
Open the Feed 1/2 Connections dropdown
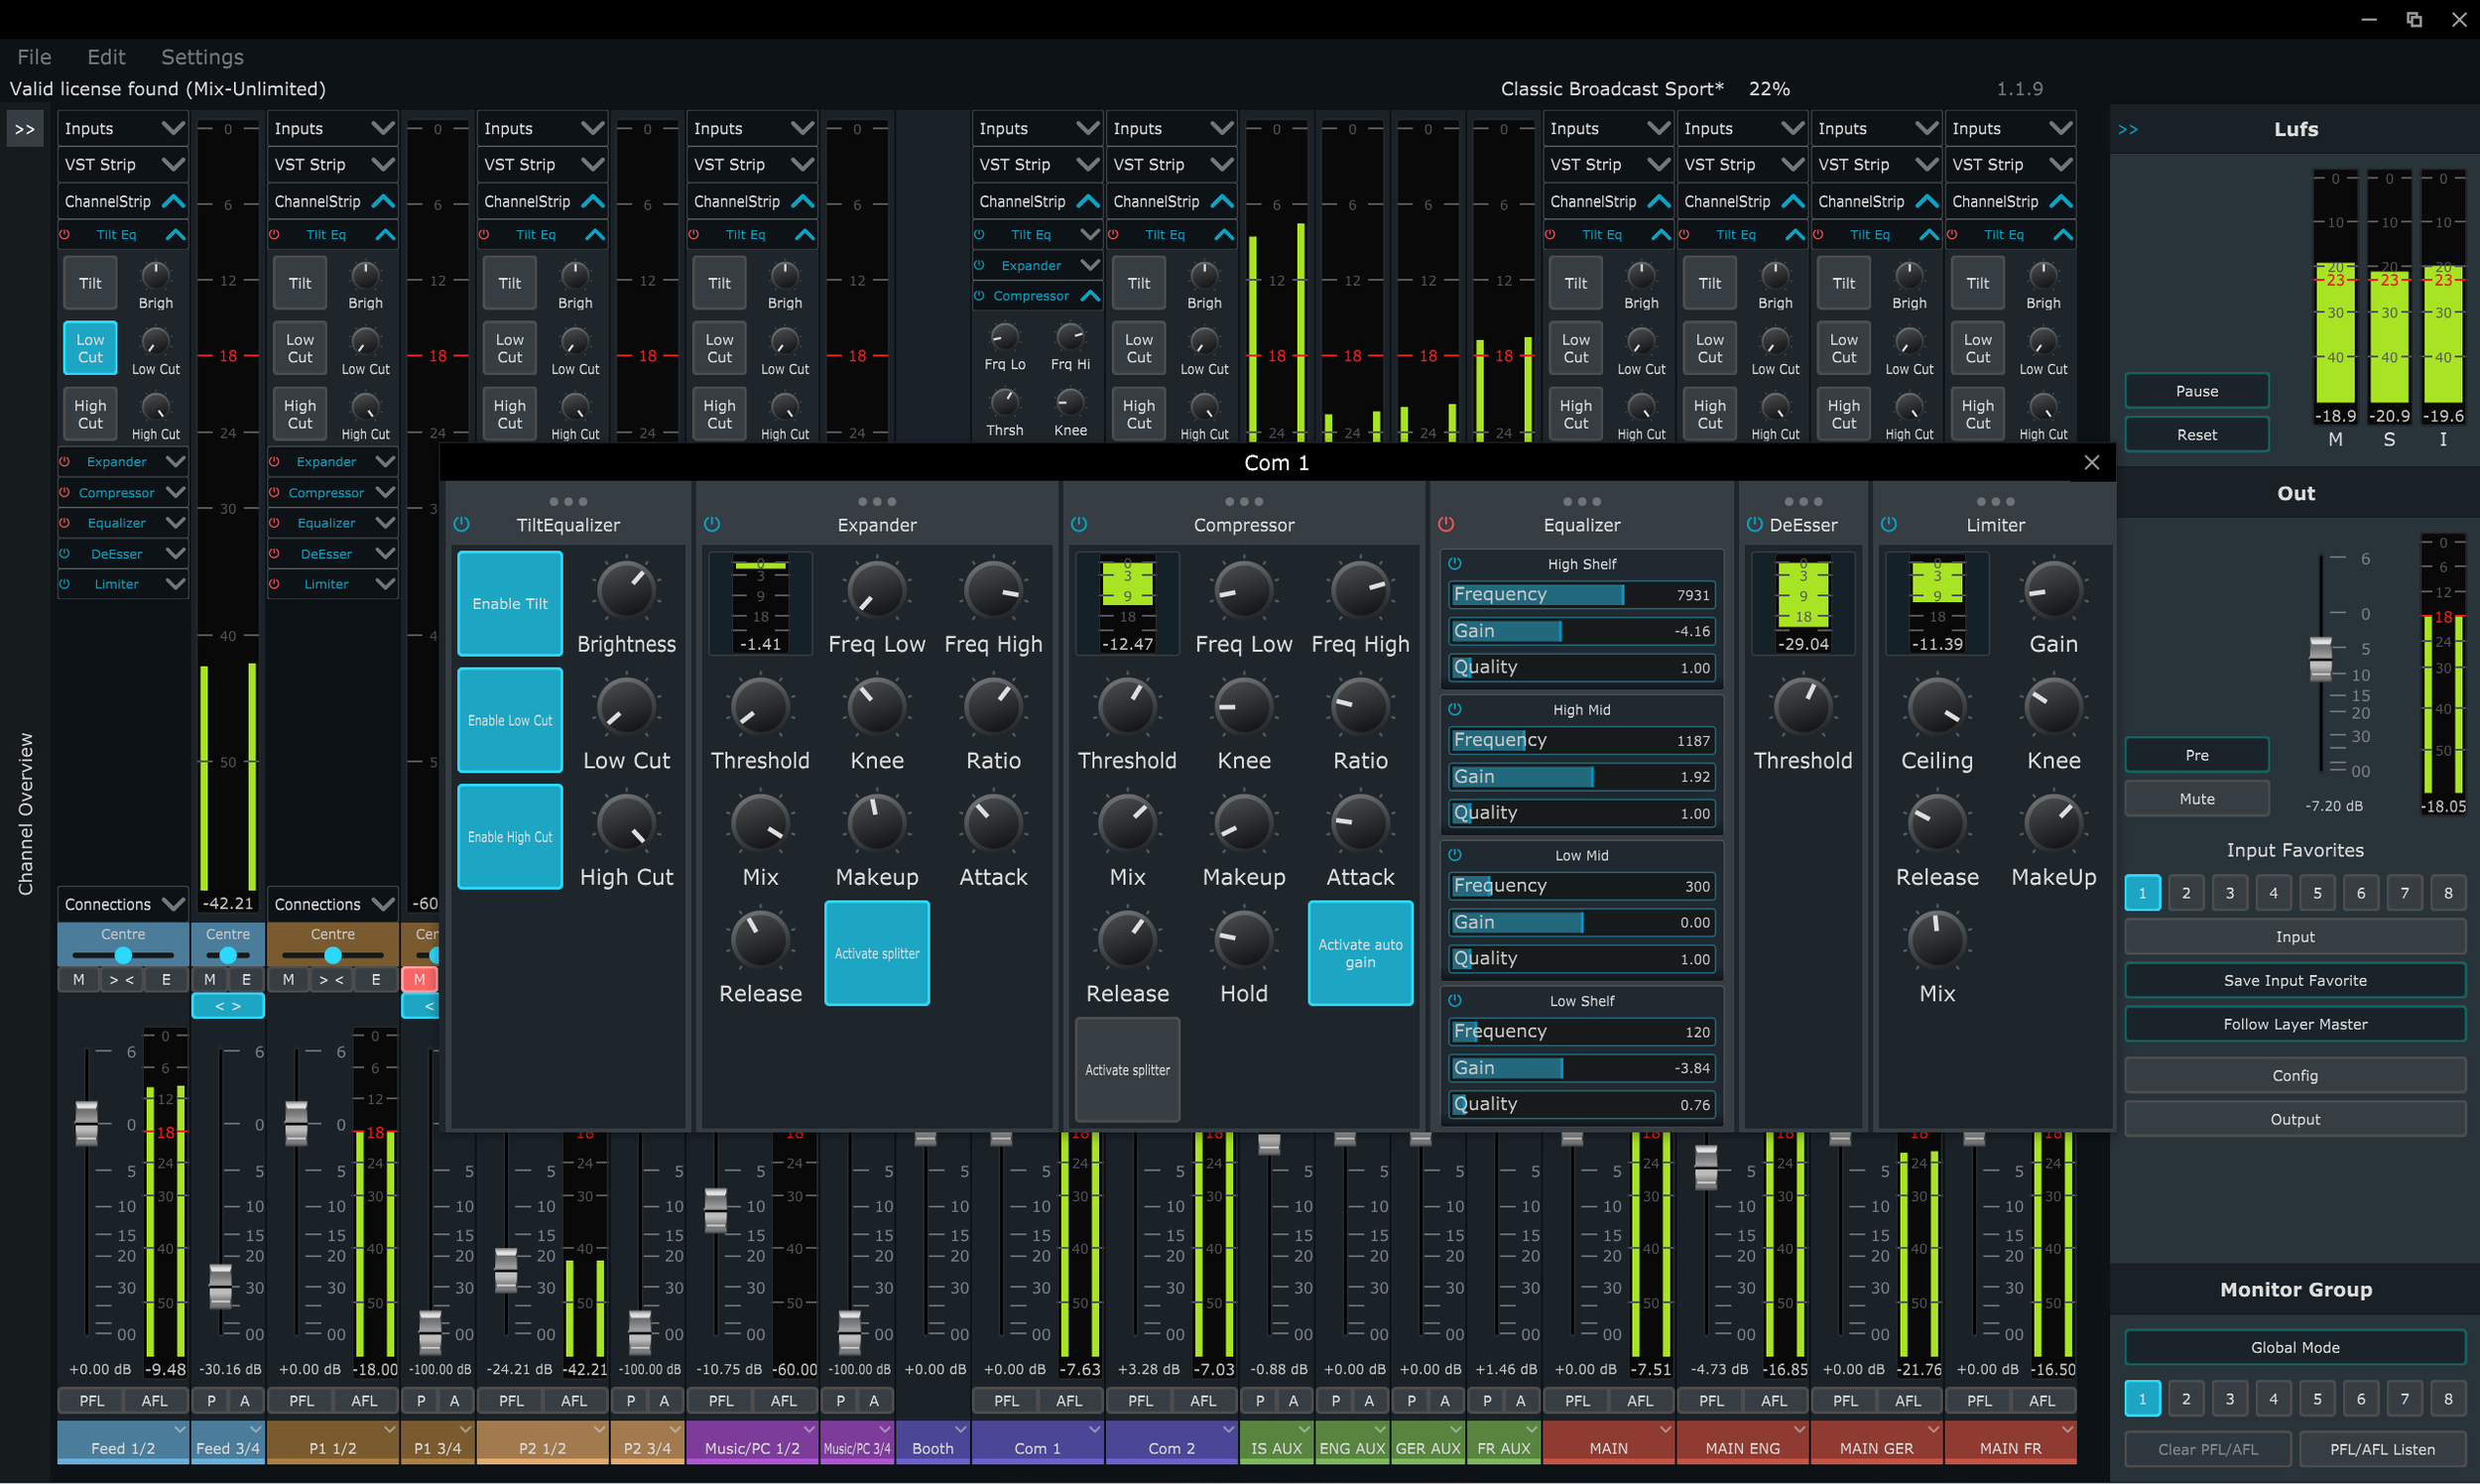click(123, 904)
